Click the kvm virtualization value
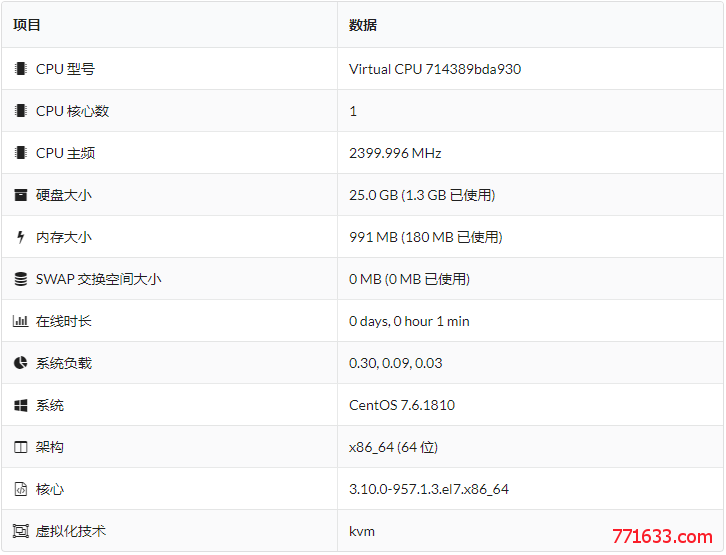This screenshot has height=555, width=726. [x=362, y=531]
